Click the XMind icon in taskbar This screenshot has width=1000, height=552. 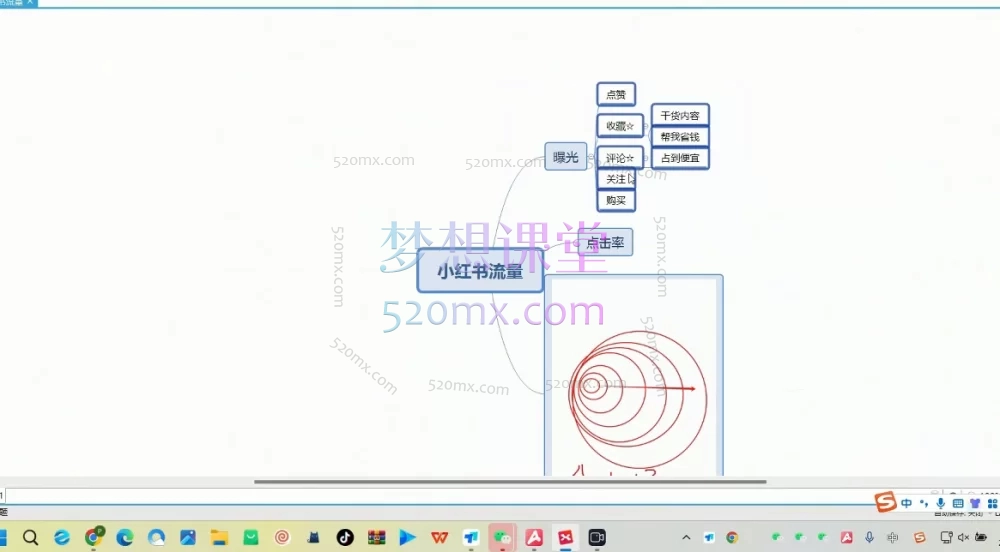[x=565, y=538]
